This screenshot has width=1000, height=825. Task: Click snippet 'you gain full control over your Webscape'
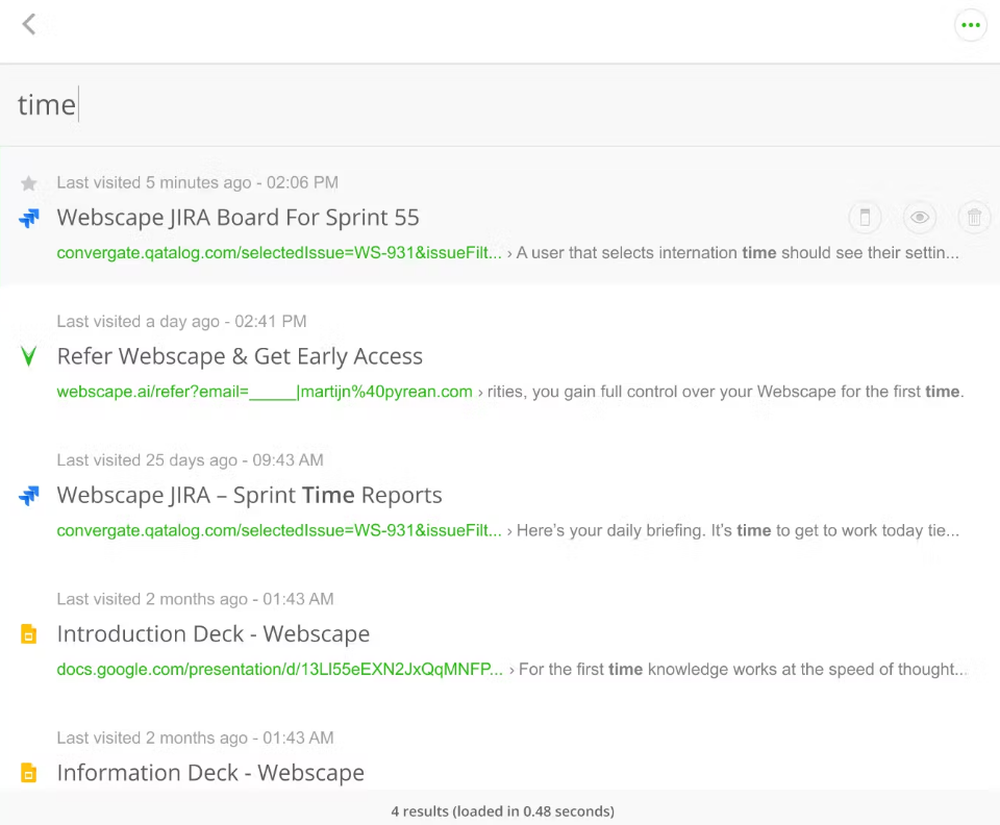684,391
